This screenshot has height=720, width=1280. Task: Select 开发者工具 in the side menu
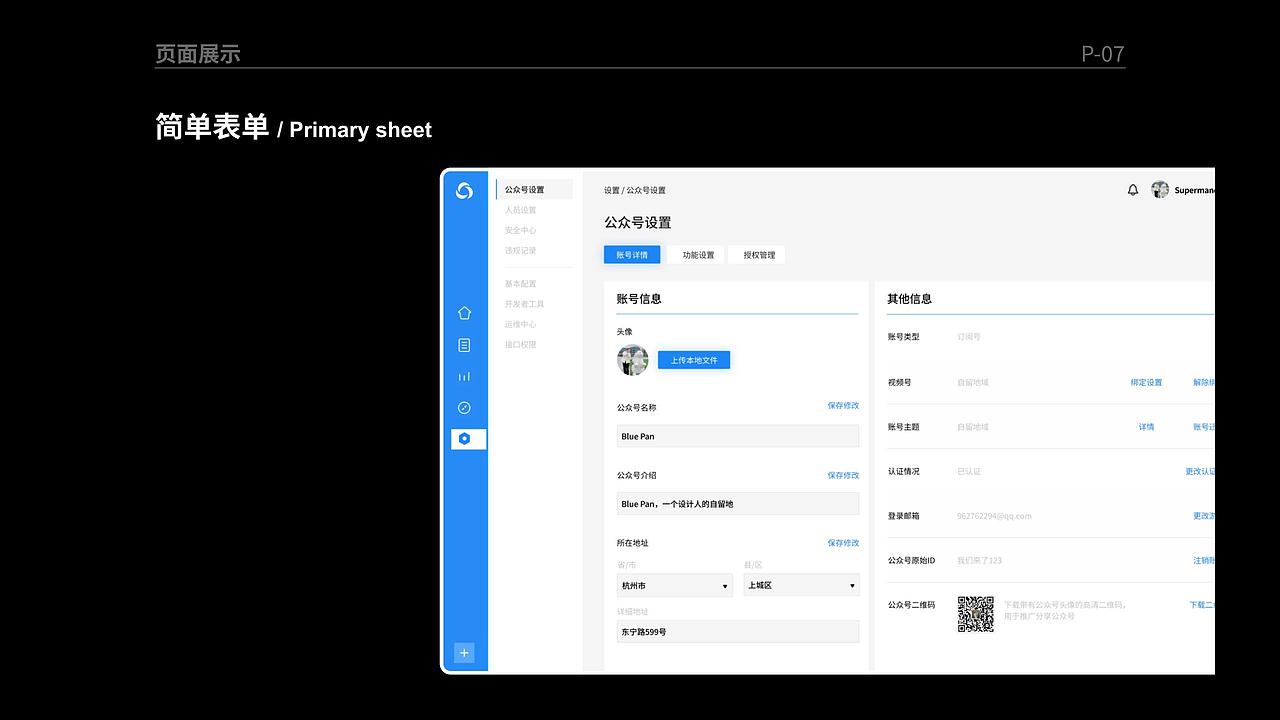point(525,304)
